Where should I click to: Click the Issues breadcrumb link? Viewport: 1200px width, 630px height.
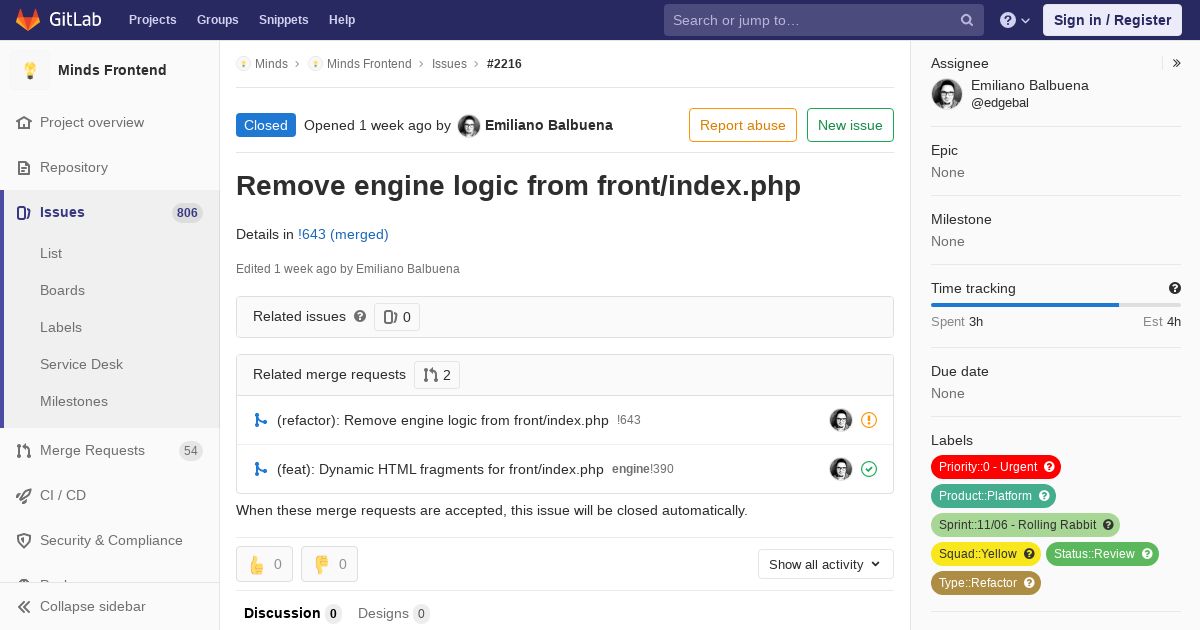[x=449, y=64]
